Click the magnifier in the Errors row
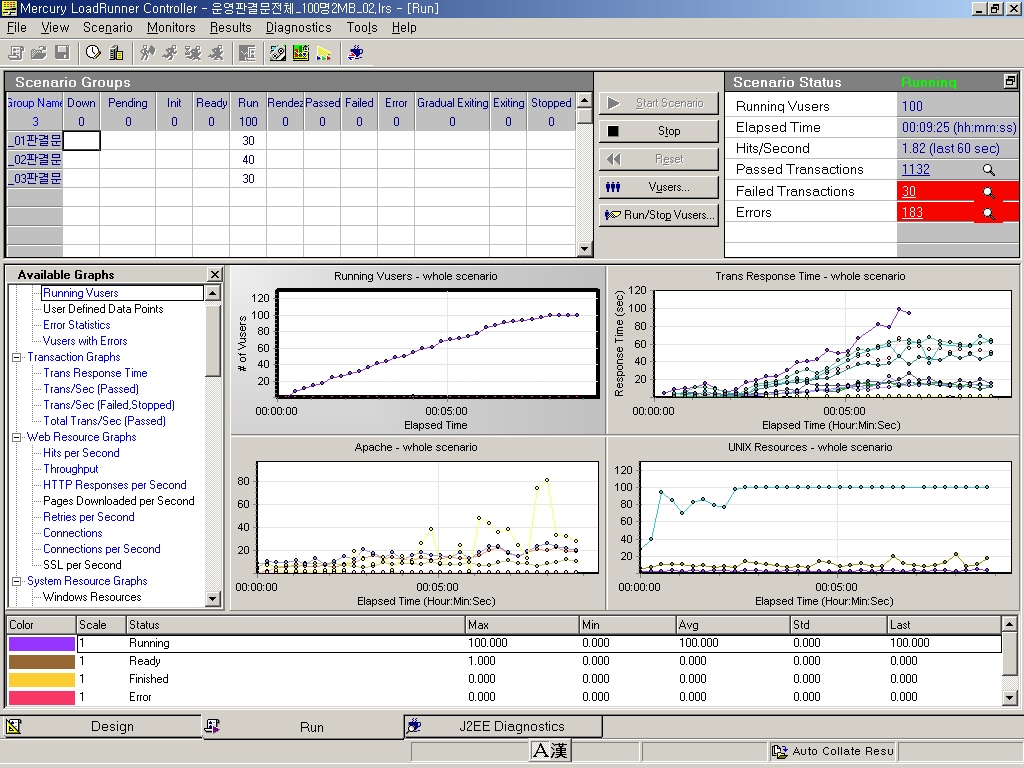Image resolution: width=1024 pixels, height=768 pixels. (989, 214)
